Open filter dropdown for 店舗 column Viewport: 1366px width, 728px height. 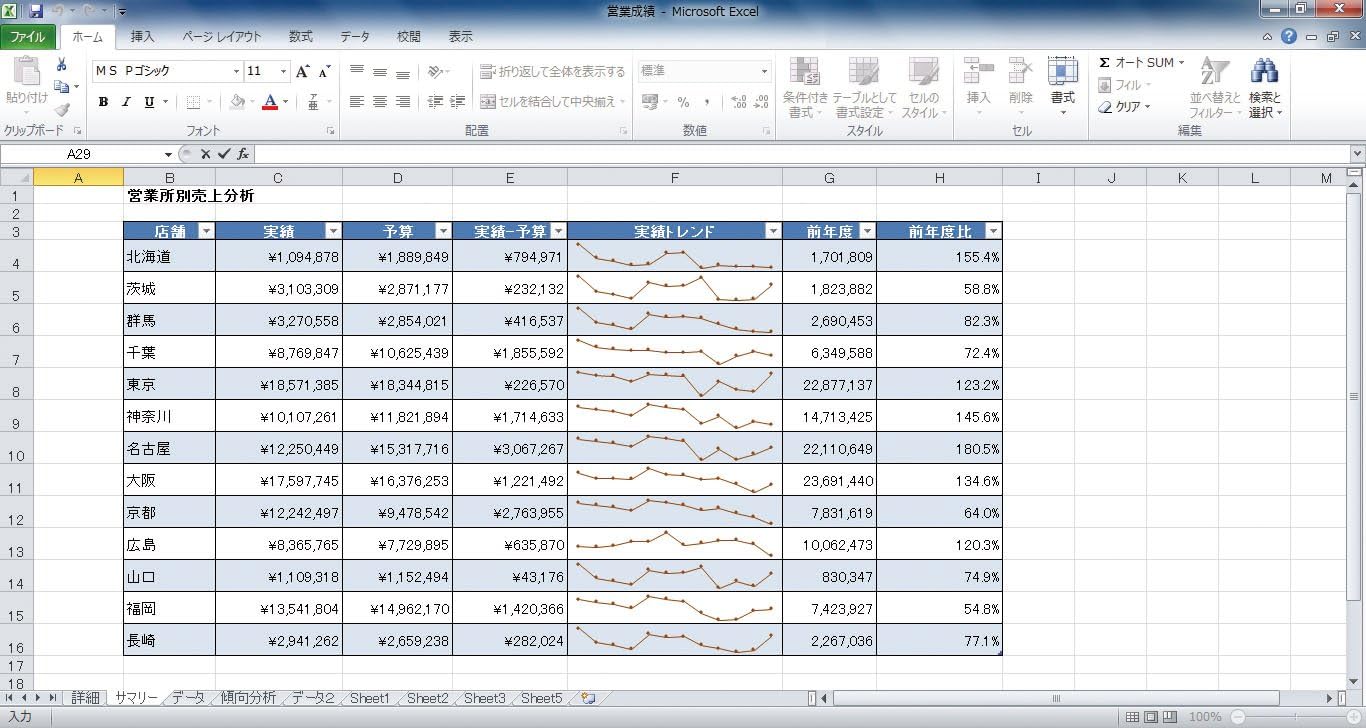pos(206,231)
